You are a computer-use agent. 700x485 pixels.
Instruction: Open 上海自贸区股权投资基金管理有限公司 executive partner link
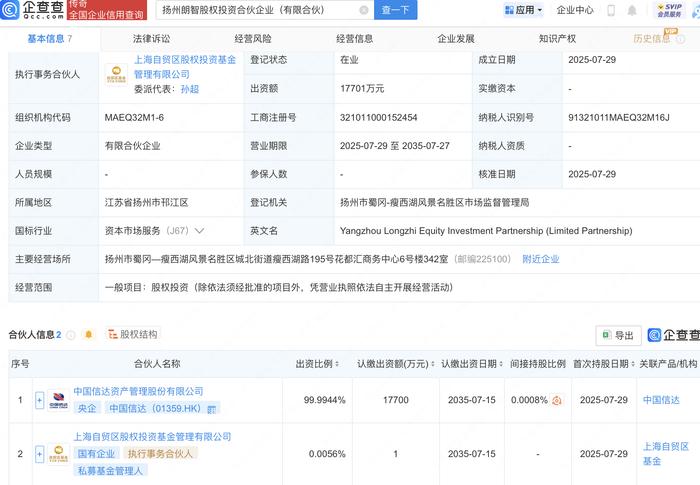point(185,67)
